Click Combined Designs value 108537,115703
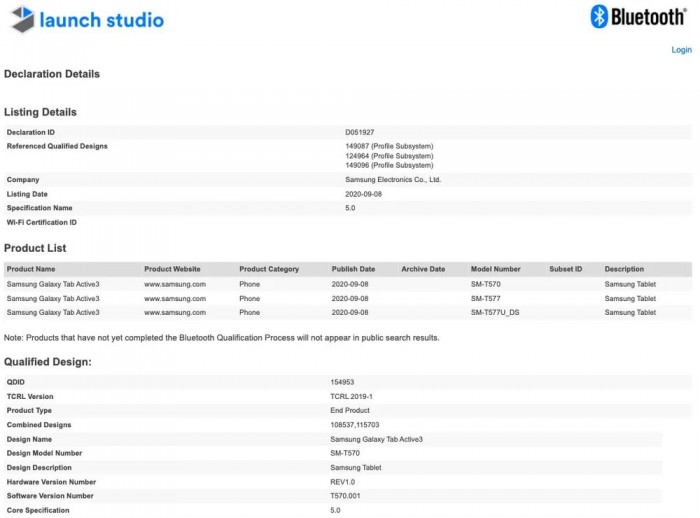This screenshot has width=700, height=518. point(360,425)
